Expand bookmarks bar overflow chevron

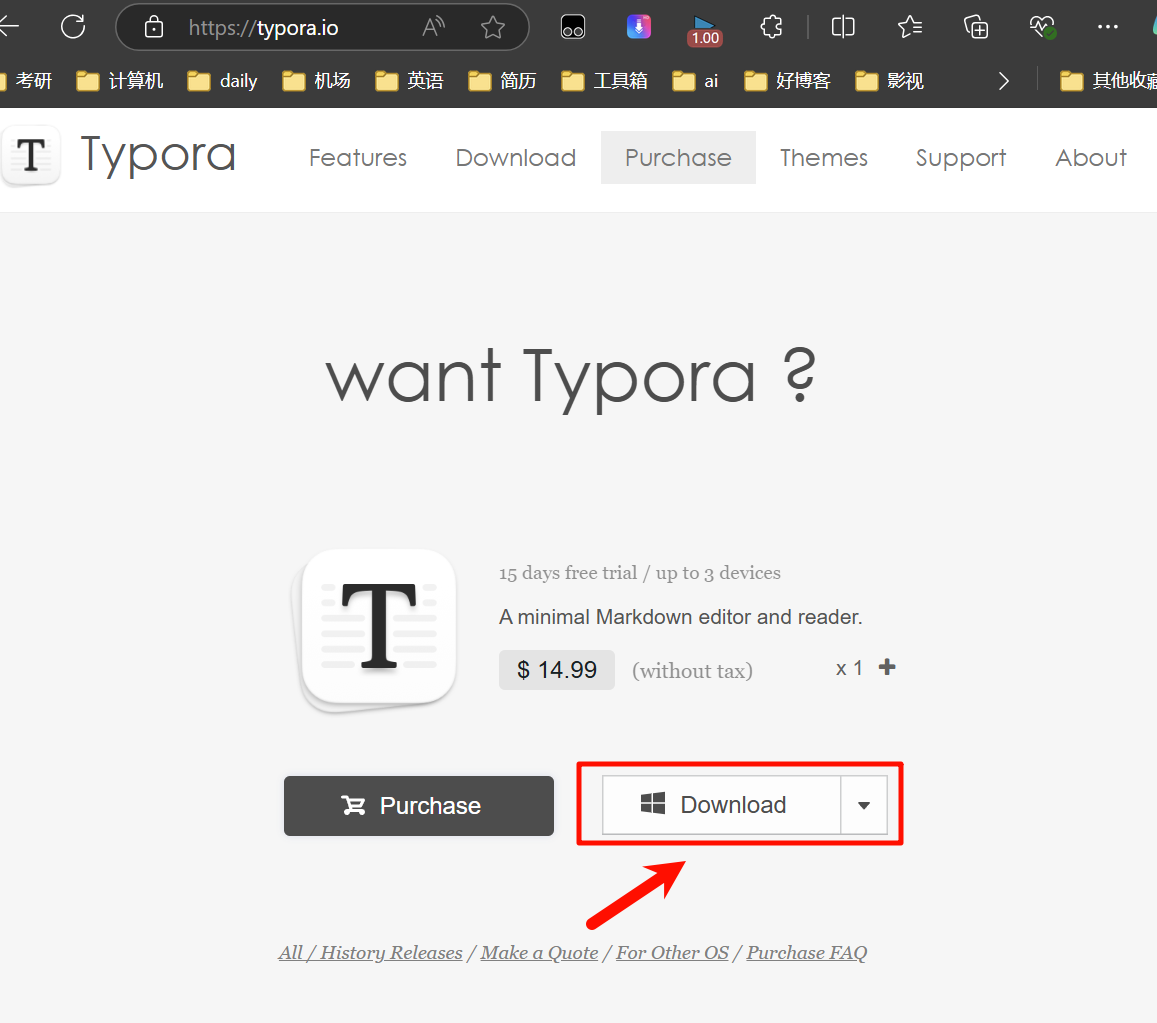[x=1004, y=80]
